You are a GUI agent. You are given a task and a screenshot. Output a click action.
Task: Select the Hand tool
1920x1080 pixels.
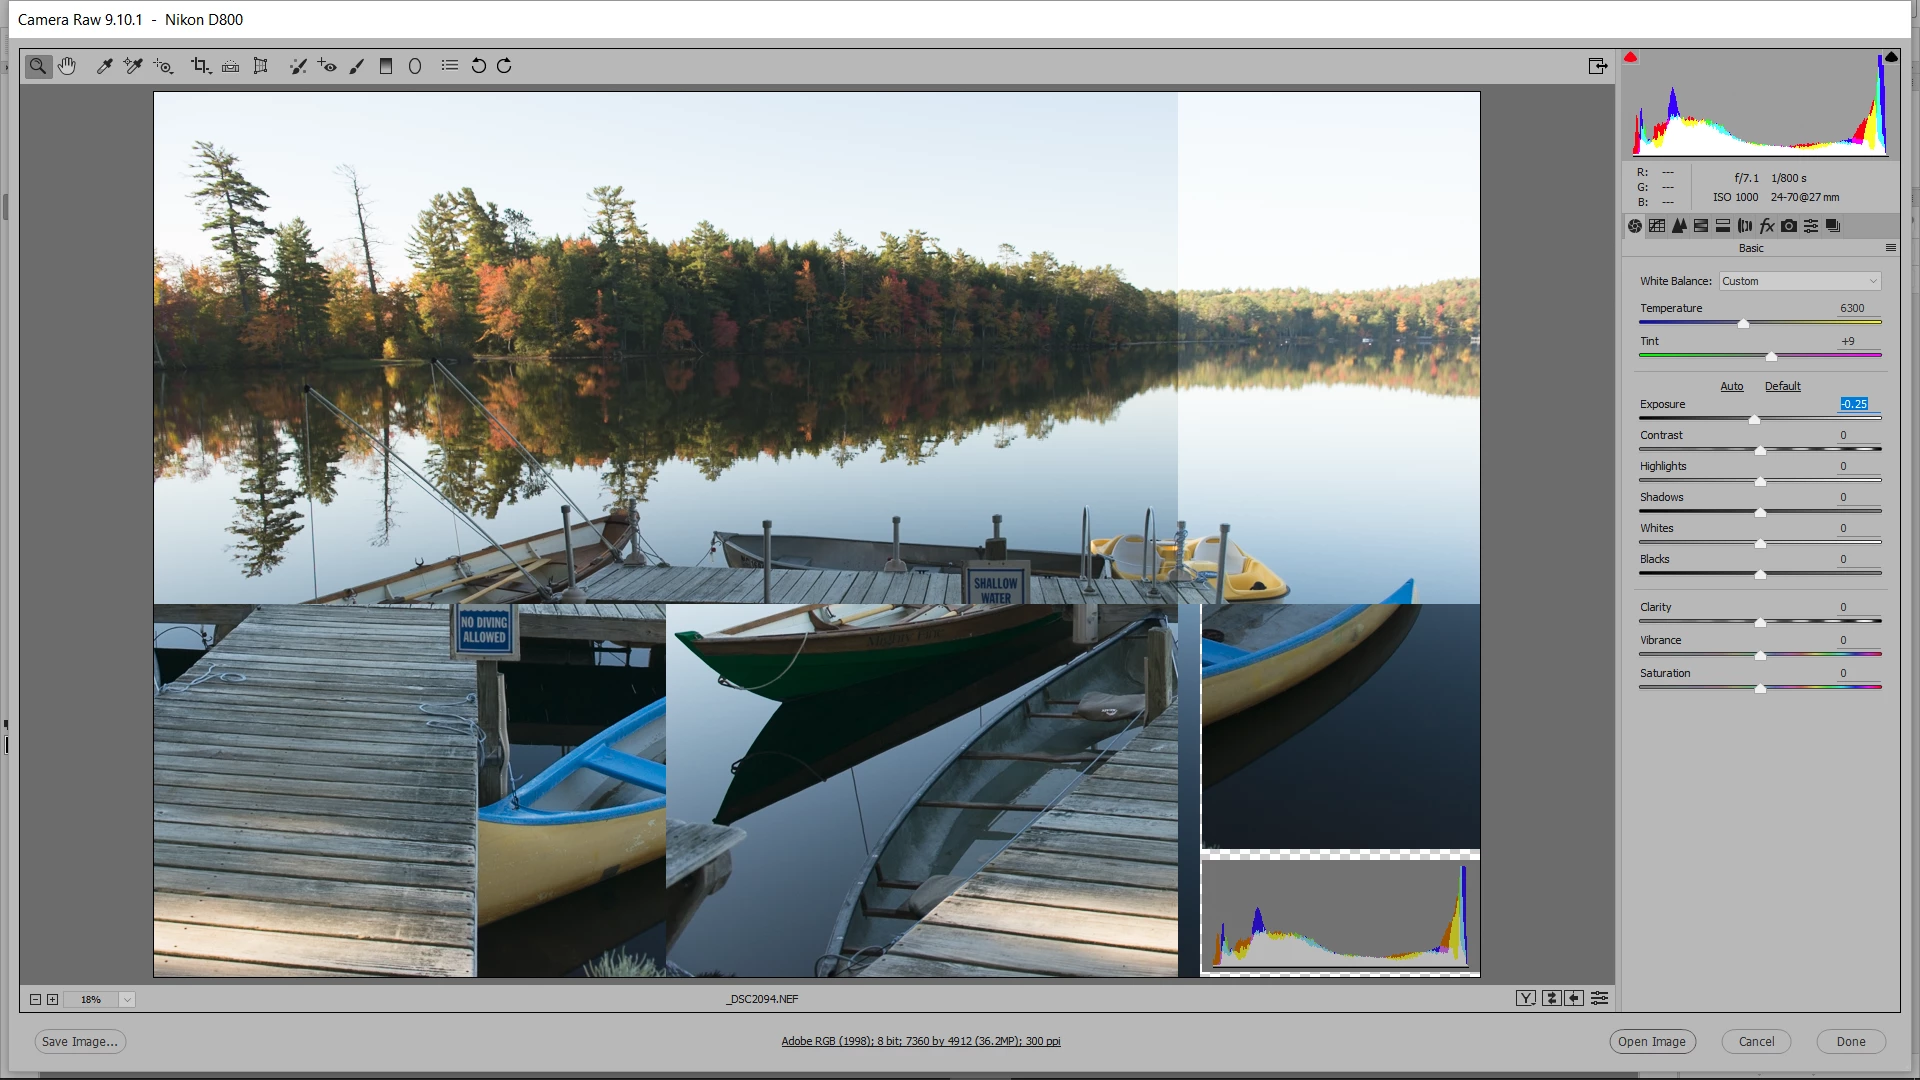pyautogui.click(x=67, y=66)
